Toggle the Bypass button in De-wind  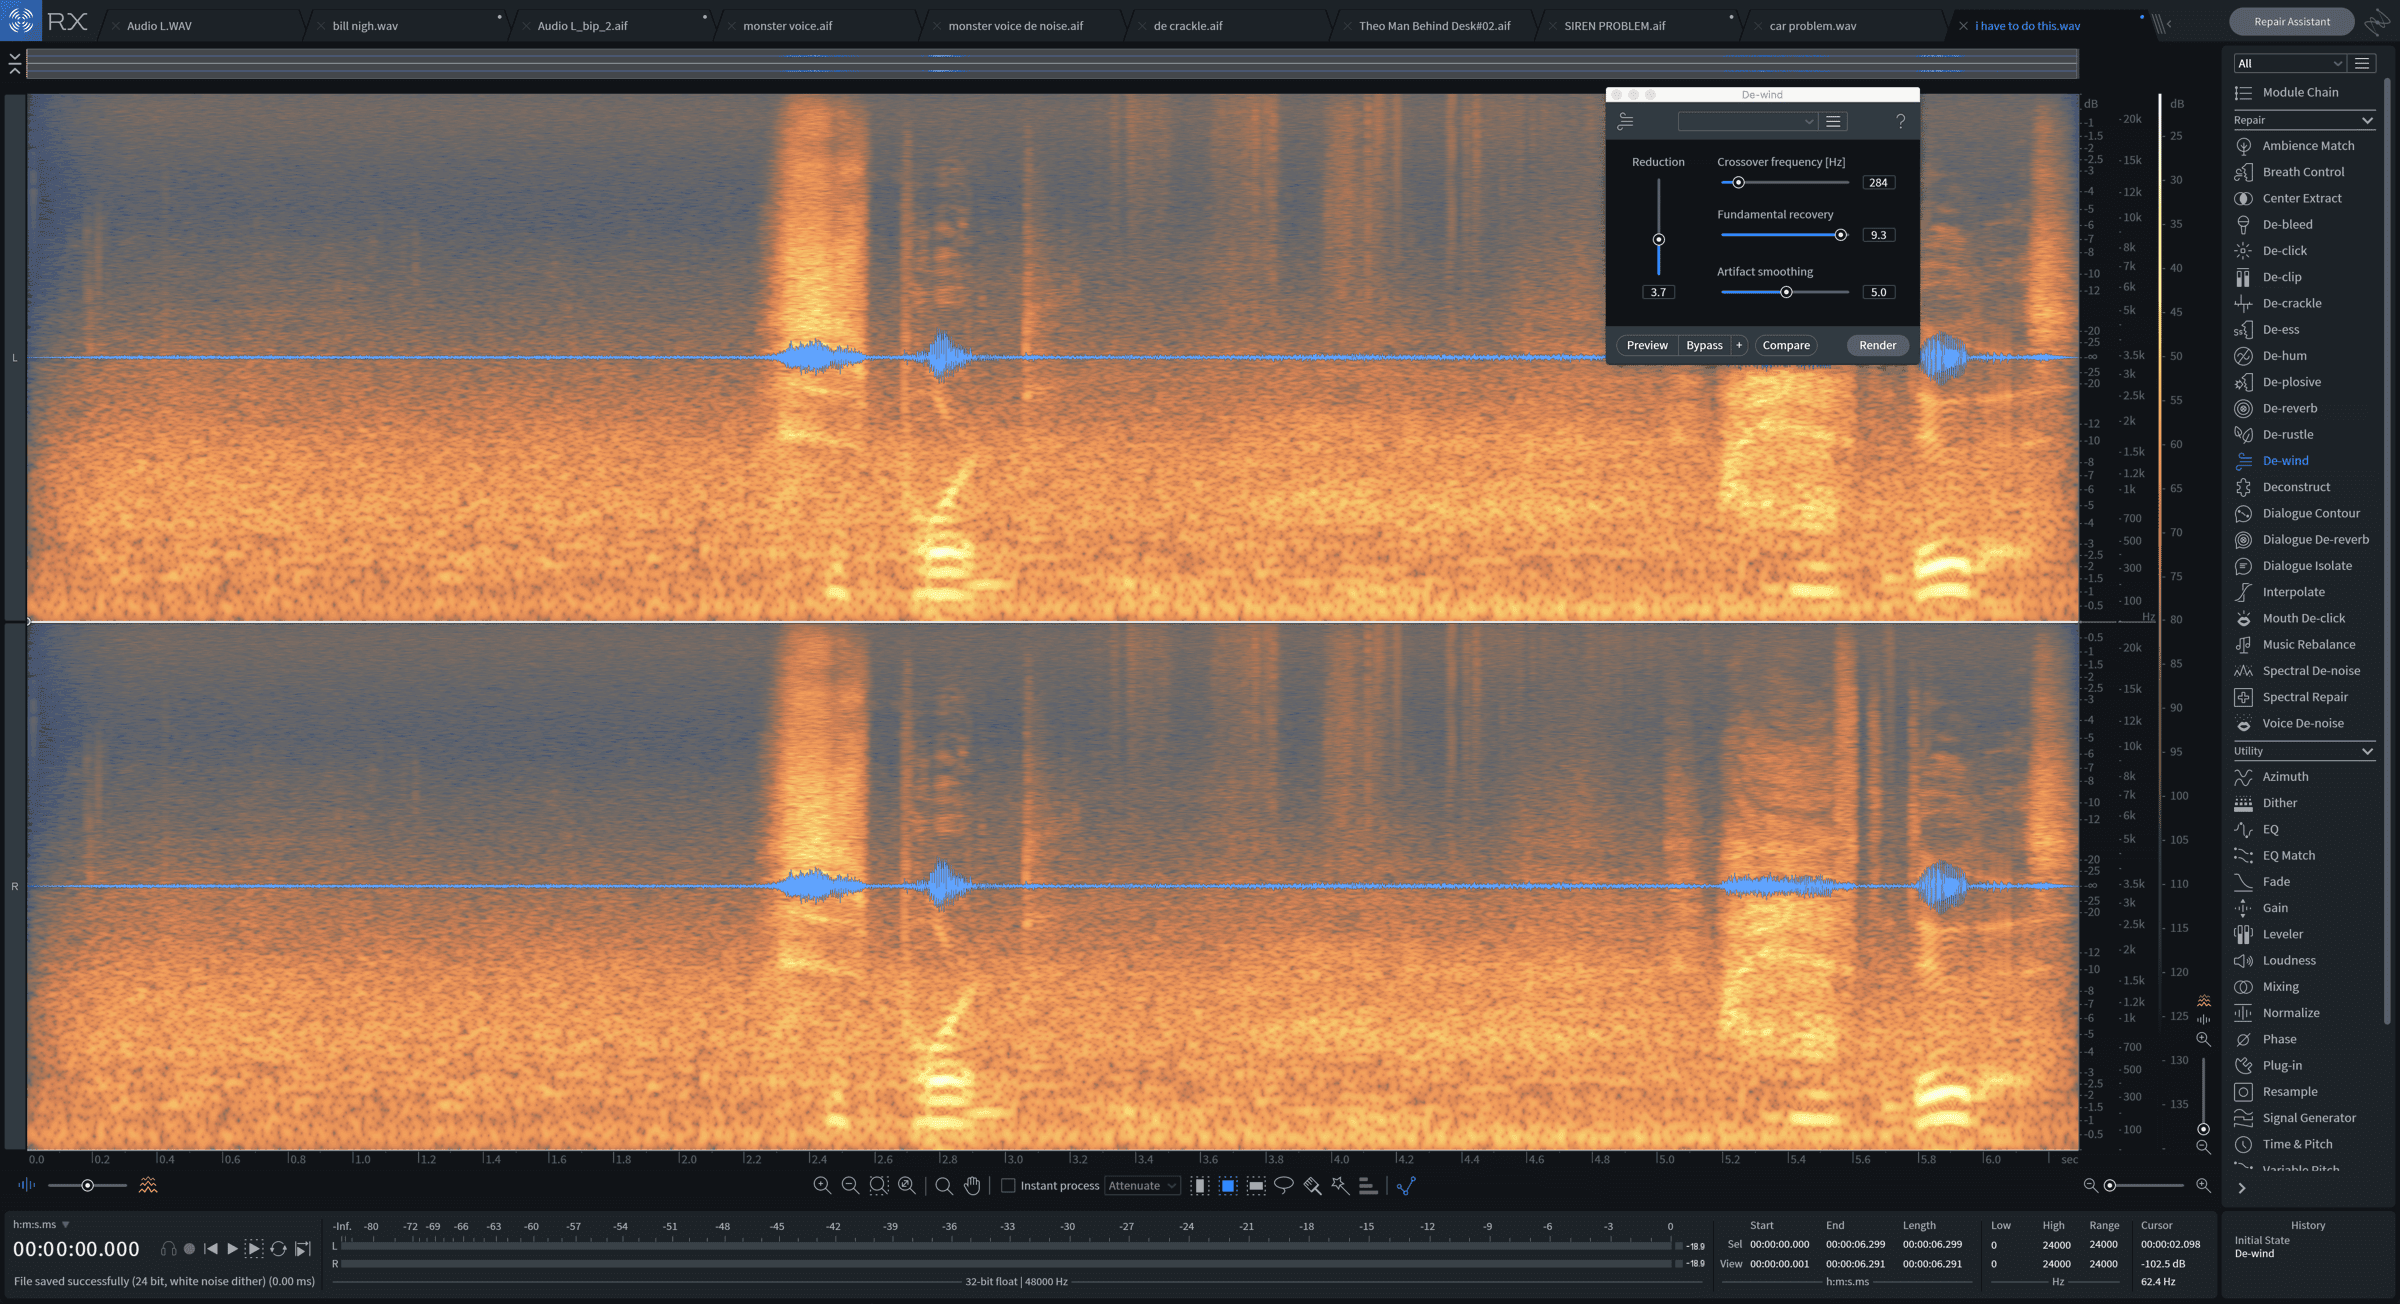coord(1704,345)
